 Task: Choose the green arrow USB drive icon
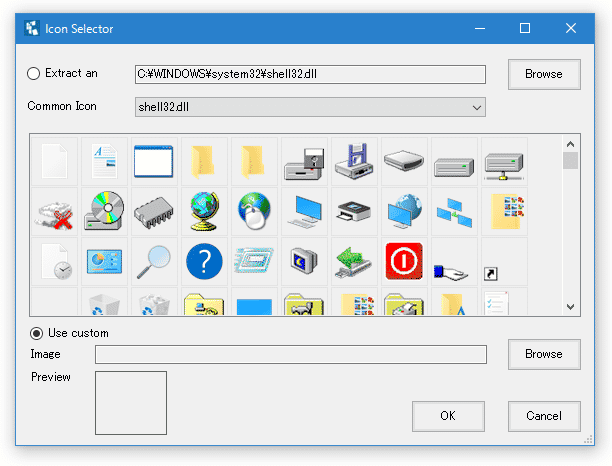(x=353, y=262)
